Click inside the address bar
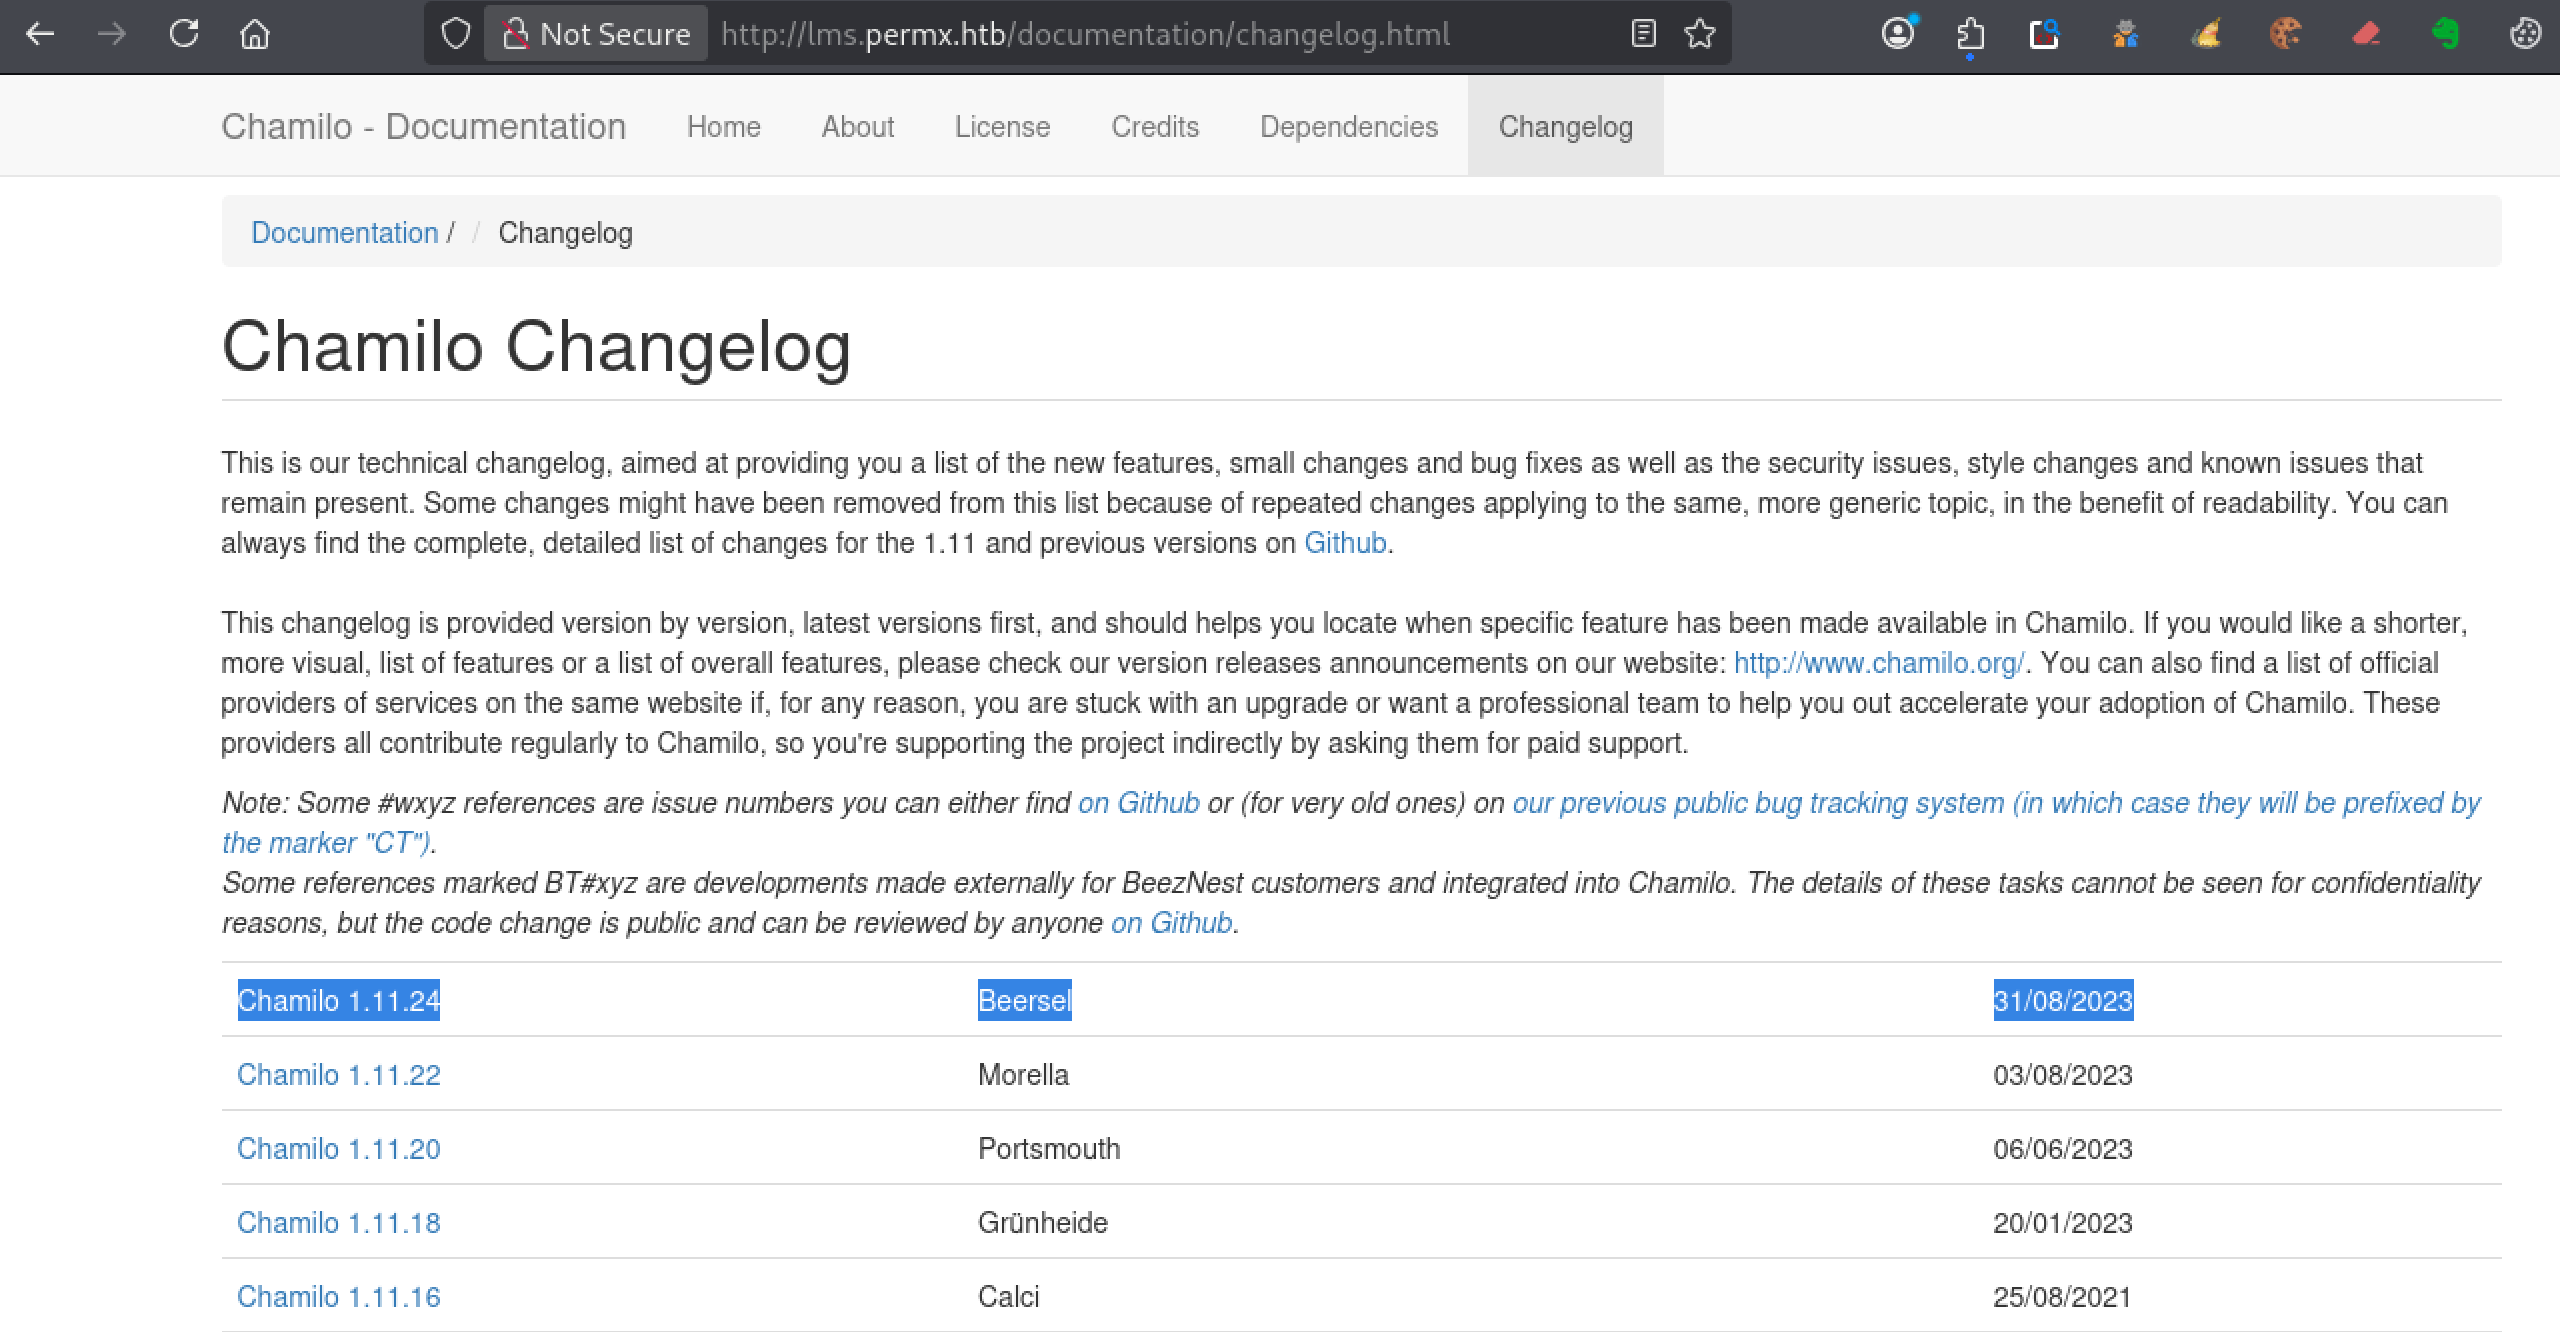 pos(1100,34)
